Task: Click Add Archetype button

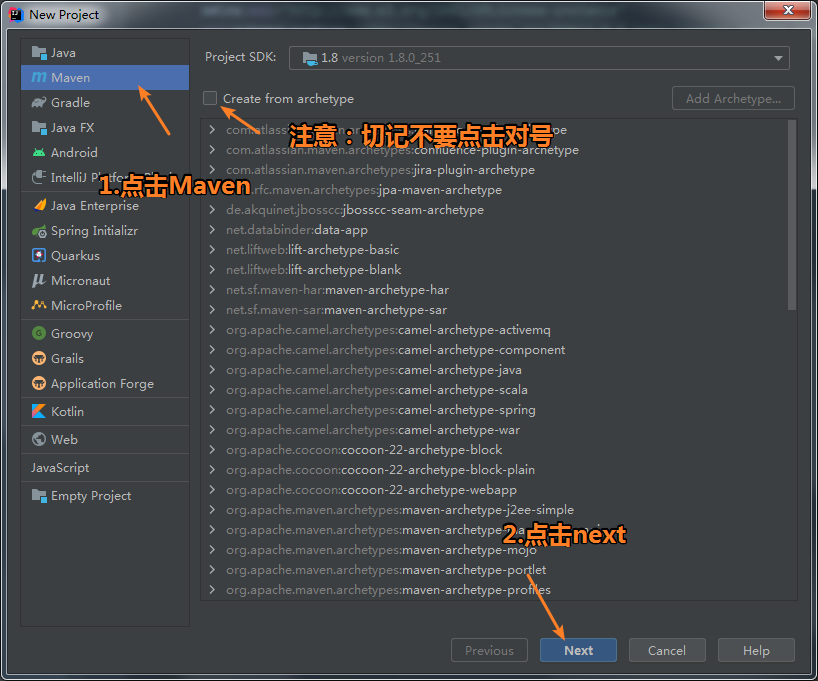Action: [x=733, y=98]
